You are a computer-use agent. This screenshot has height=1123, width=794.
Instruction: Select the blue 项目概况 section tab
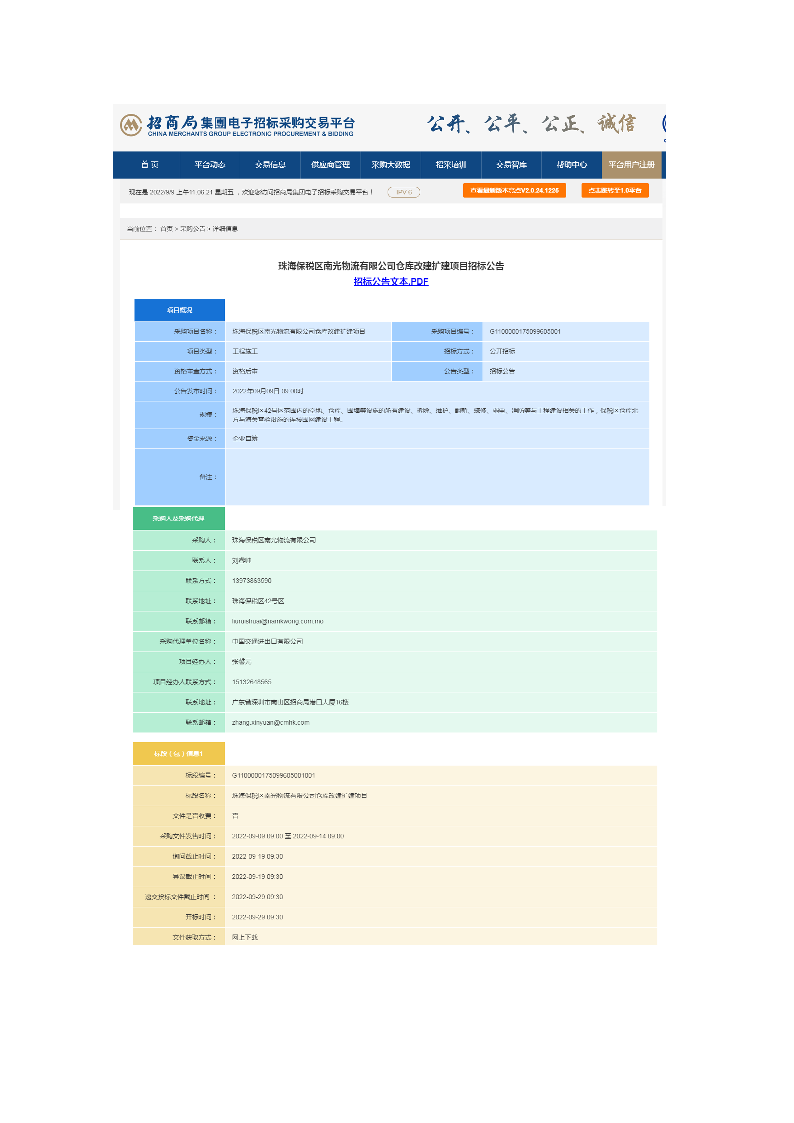click(x=179, y=310)
